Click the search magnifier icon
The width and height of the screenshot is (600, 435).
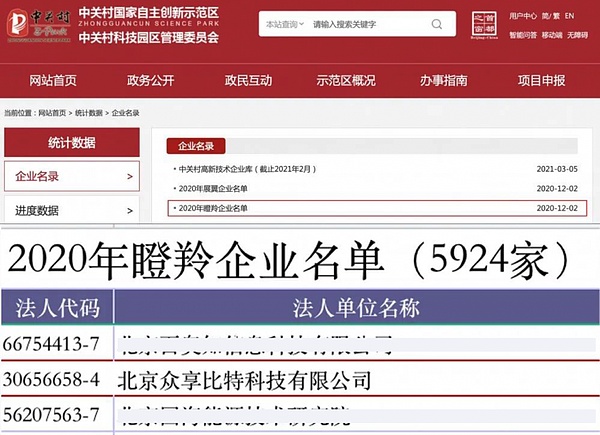(437, 24)
